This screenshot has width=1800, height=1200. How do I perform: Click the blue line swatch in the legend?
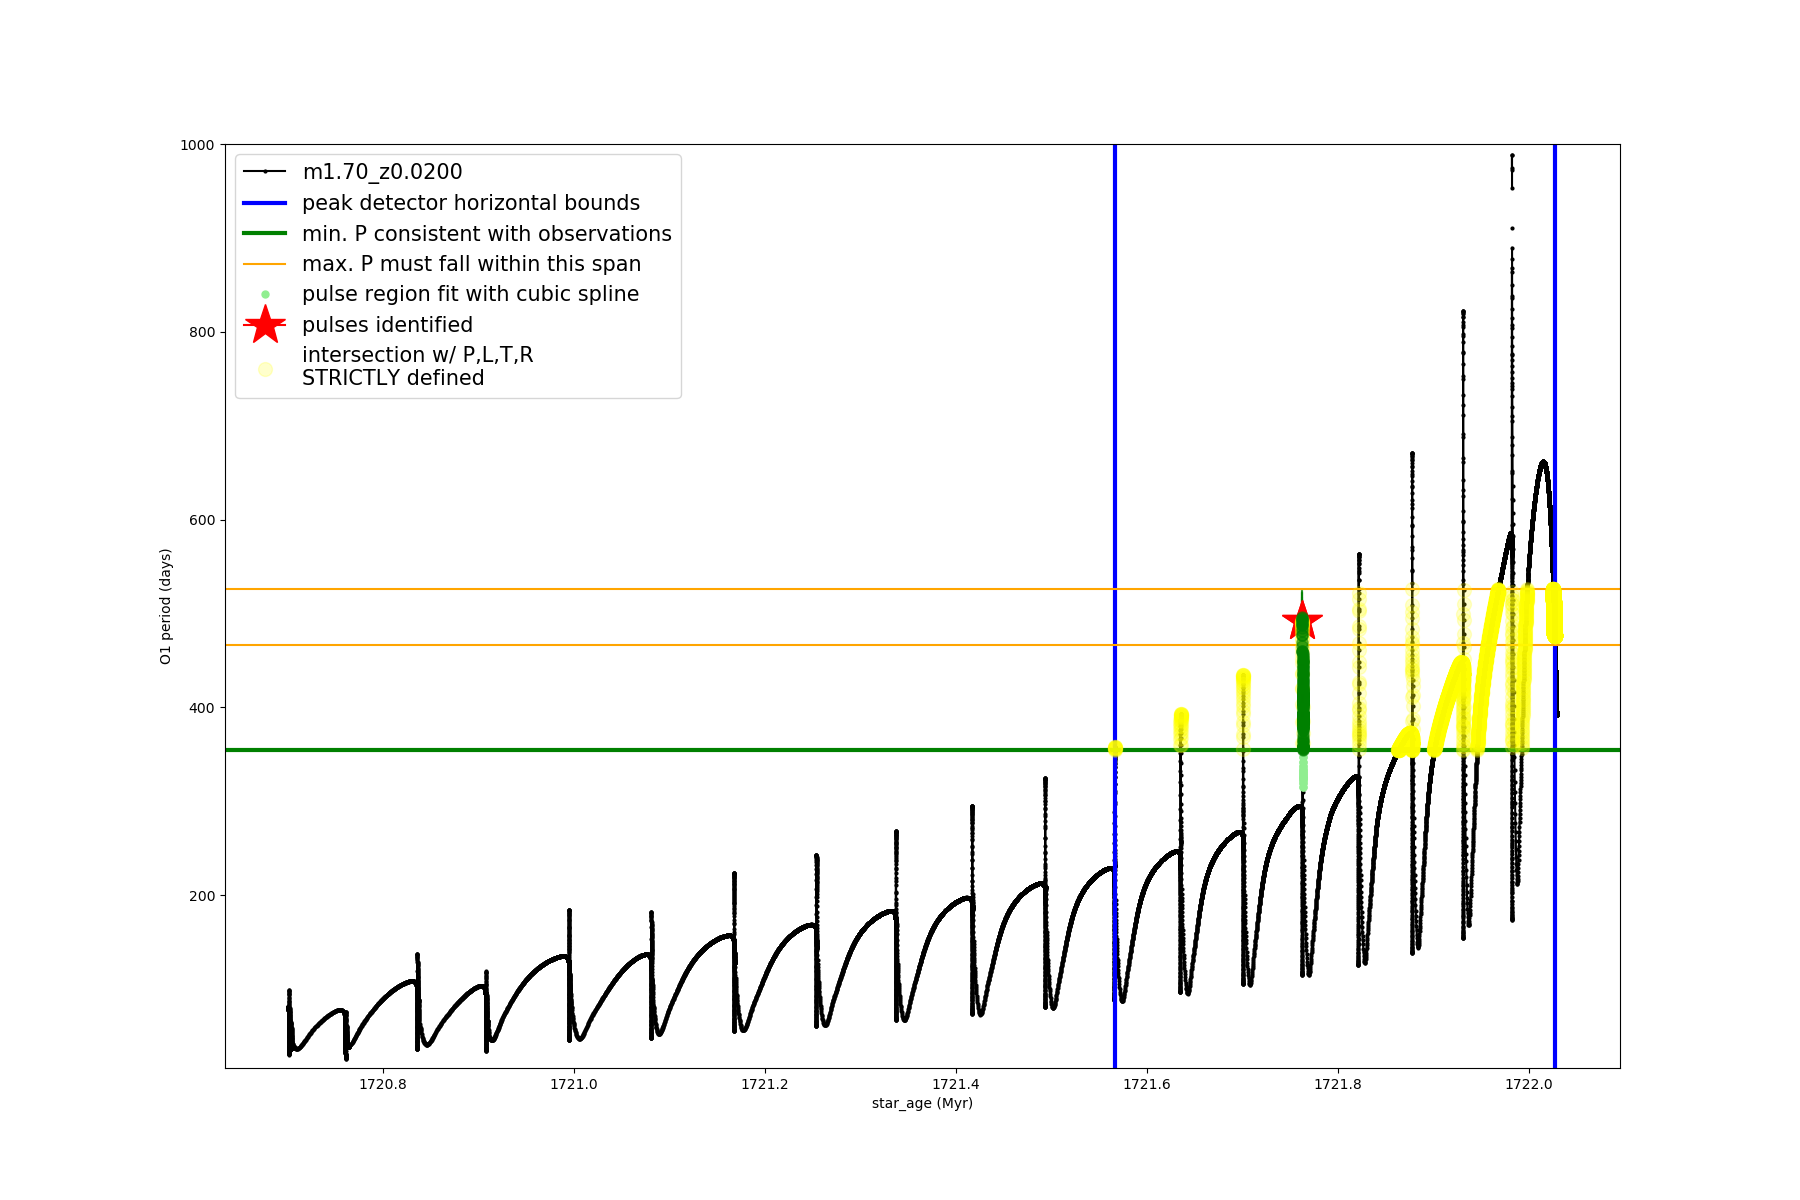tap(265, 203)
